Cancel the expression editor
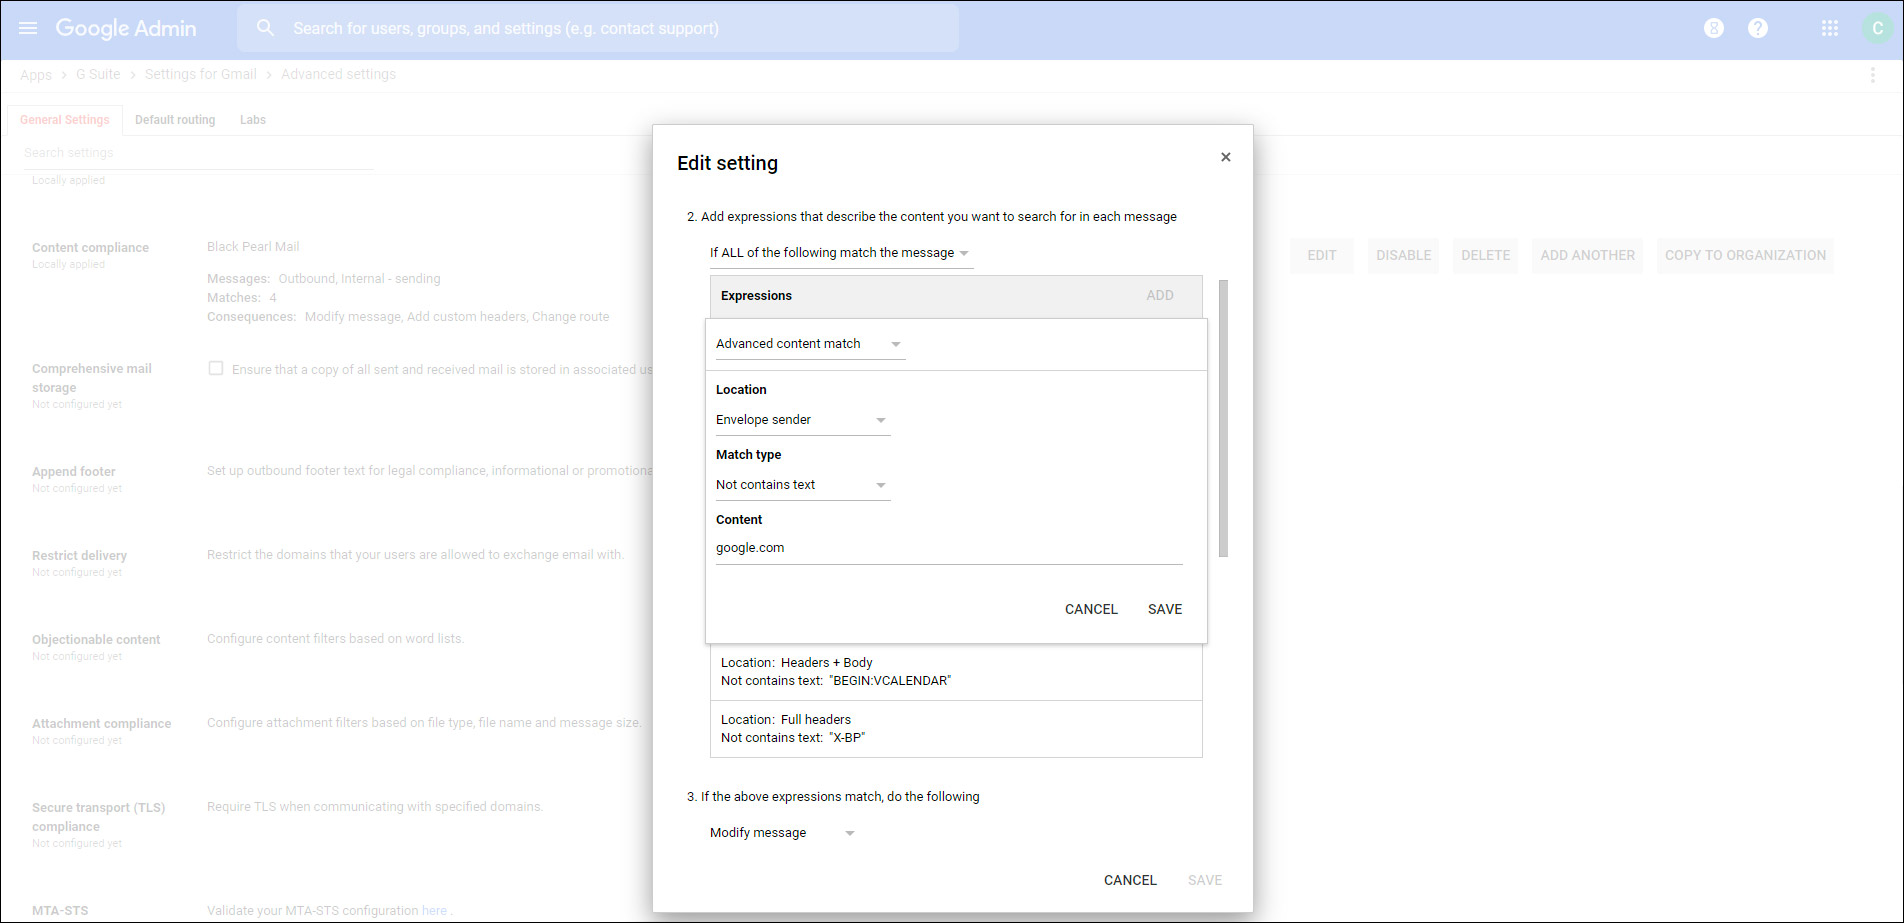 pos(1091,609)
